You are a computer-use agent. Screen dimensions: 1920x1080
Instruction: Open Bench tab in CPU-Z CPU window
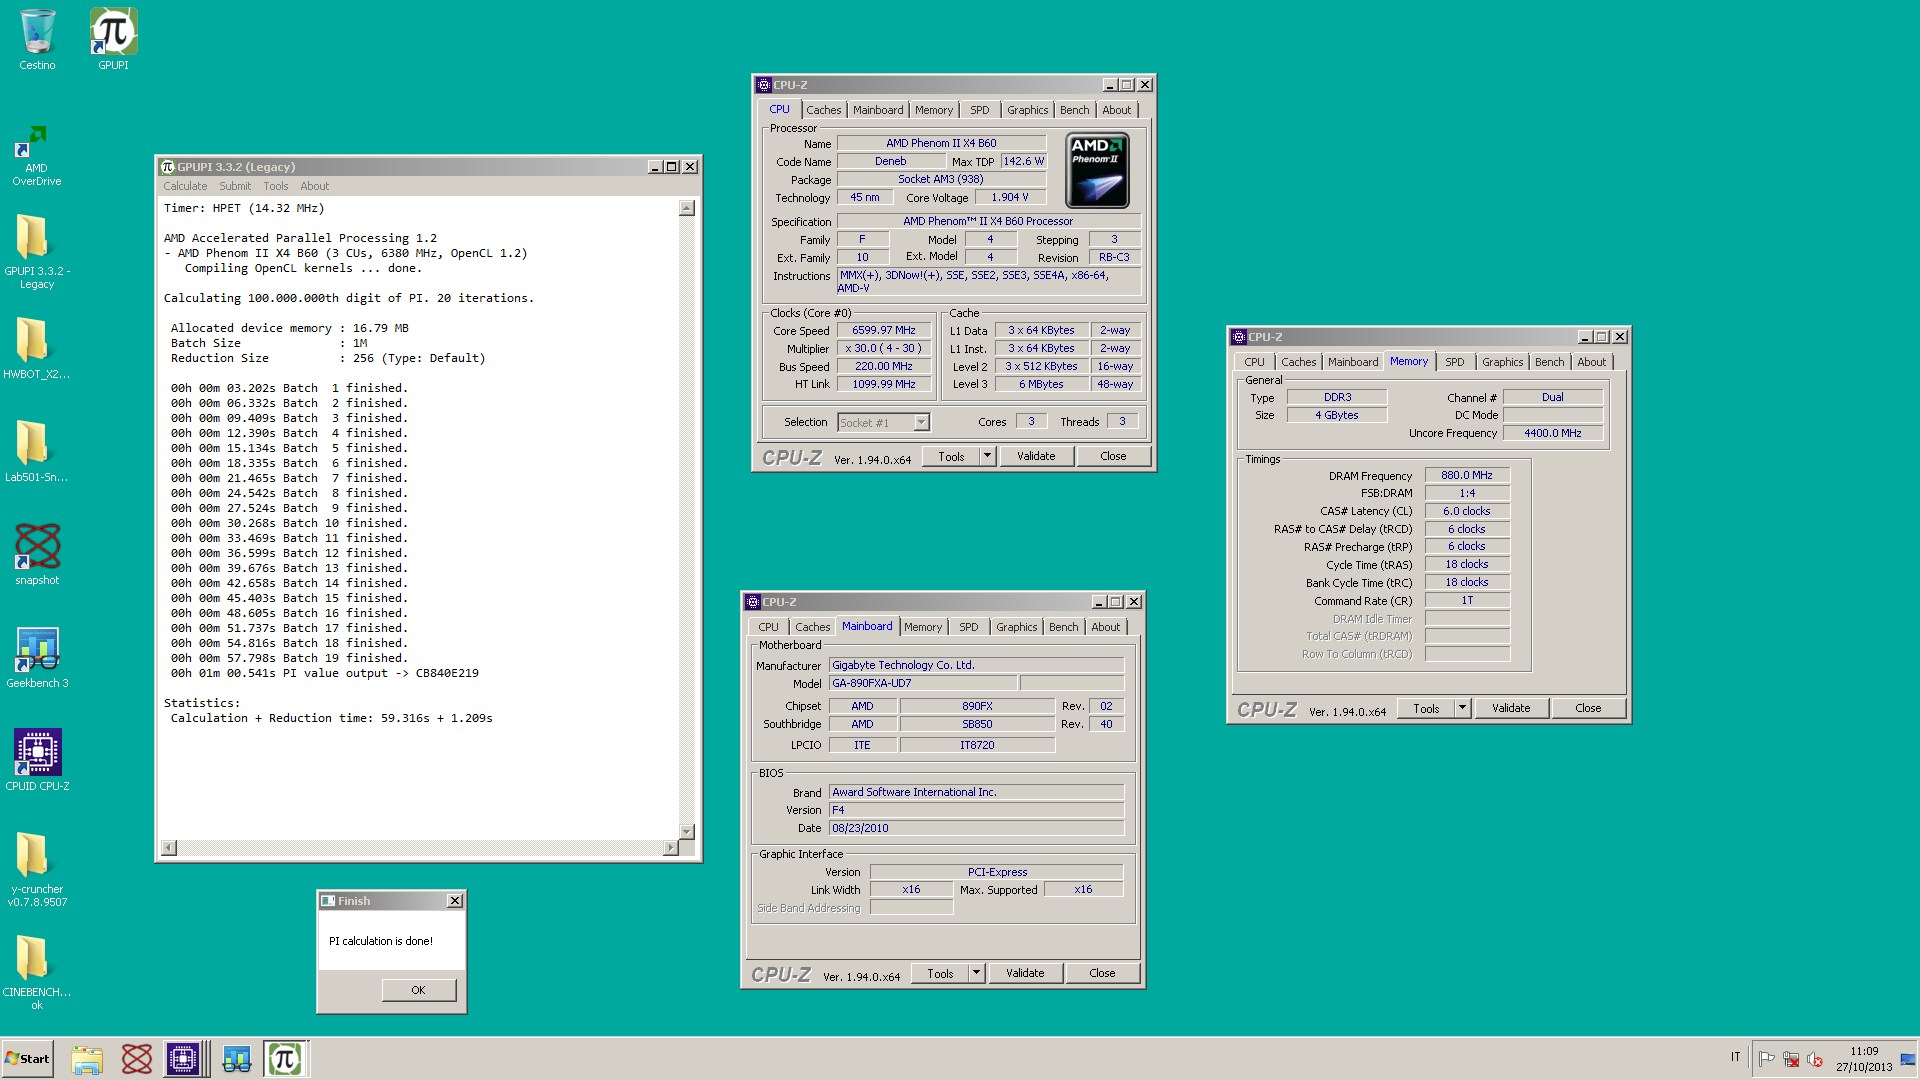pyautogui.click(x=1075, y=110)
